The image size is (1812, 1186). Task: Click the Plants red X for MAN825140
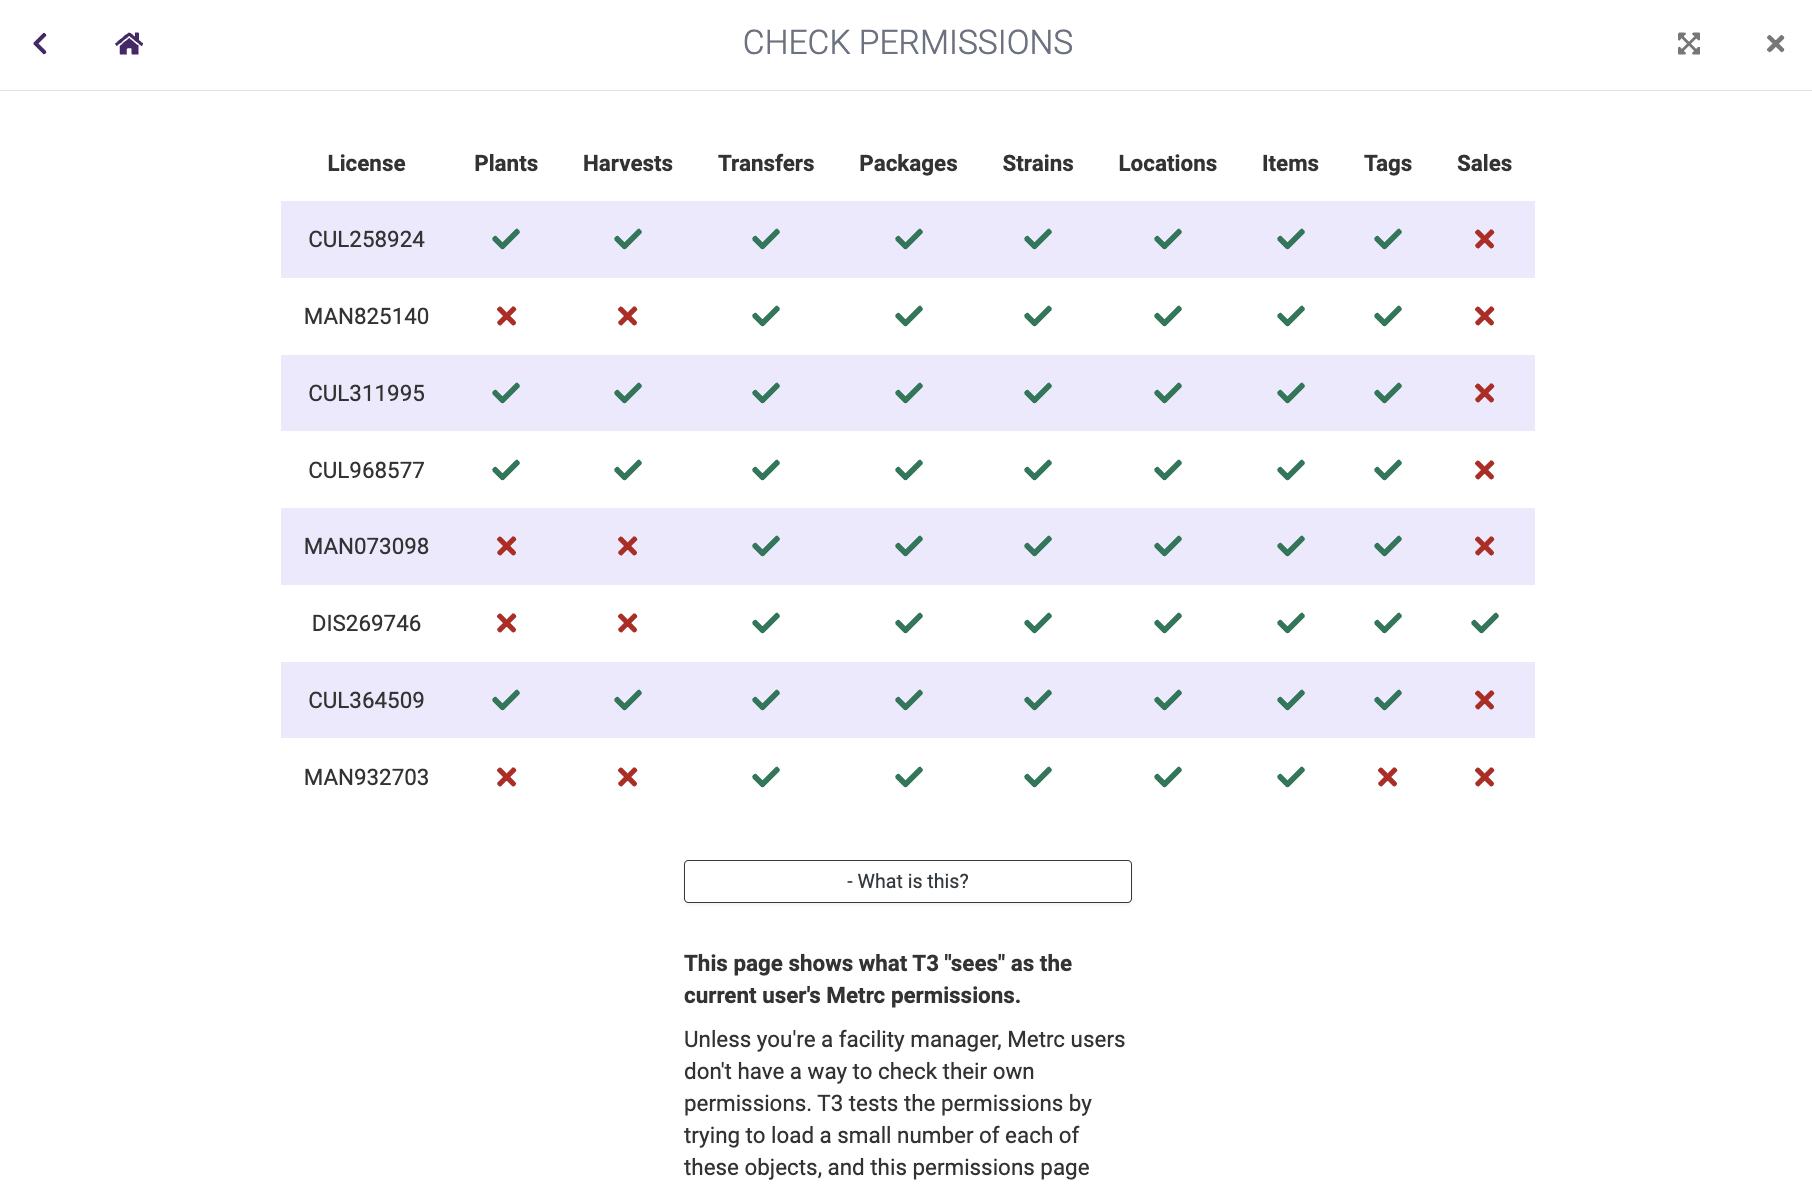[506, 316]
